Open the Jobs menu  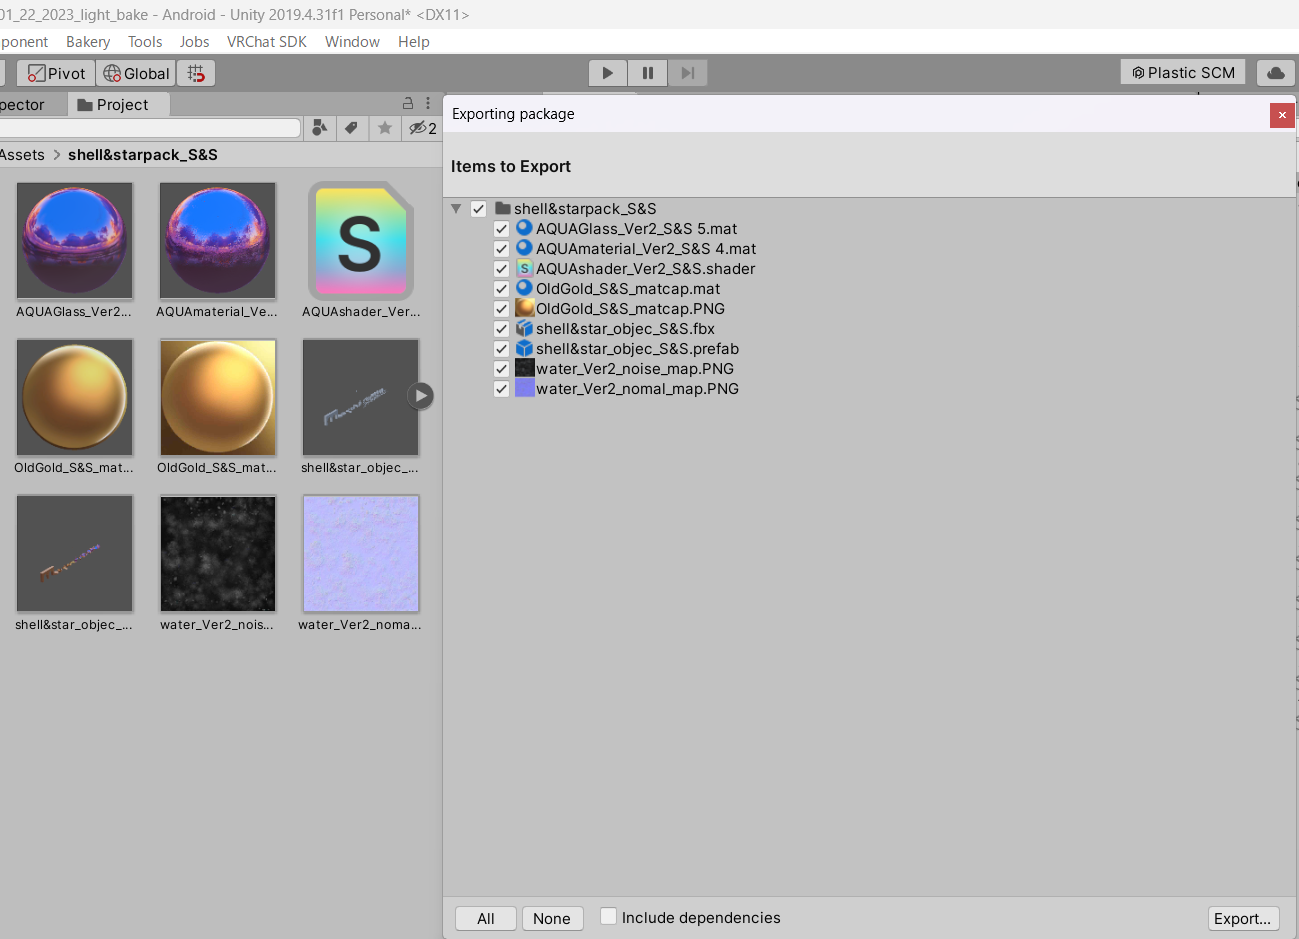[x=194, y=42]
